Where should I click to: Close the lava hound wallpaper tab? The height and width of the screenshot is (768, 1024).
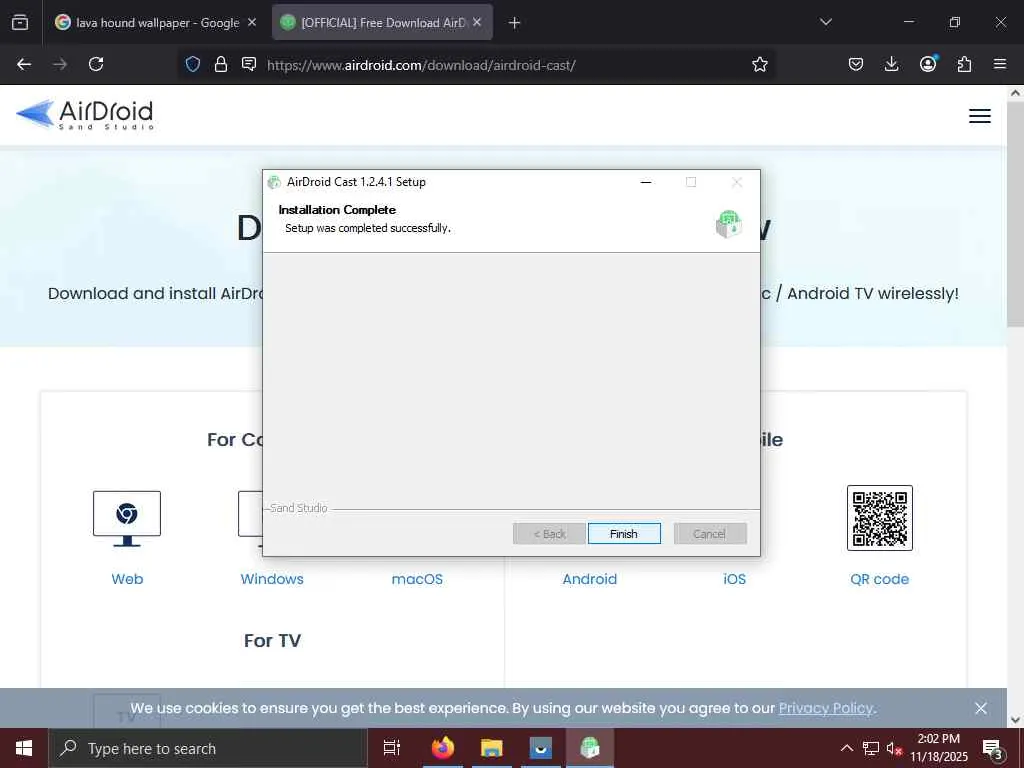point(252,22)
